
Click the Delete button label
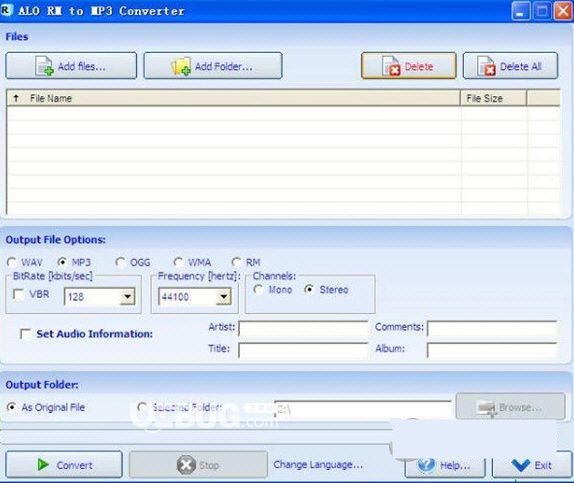(x=419, y=67)
